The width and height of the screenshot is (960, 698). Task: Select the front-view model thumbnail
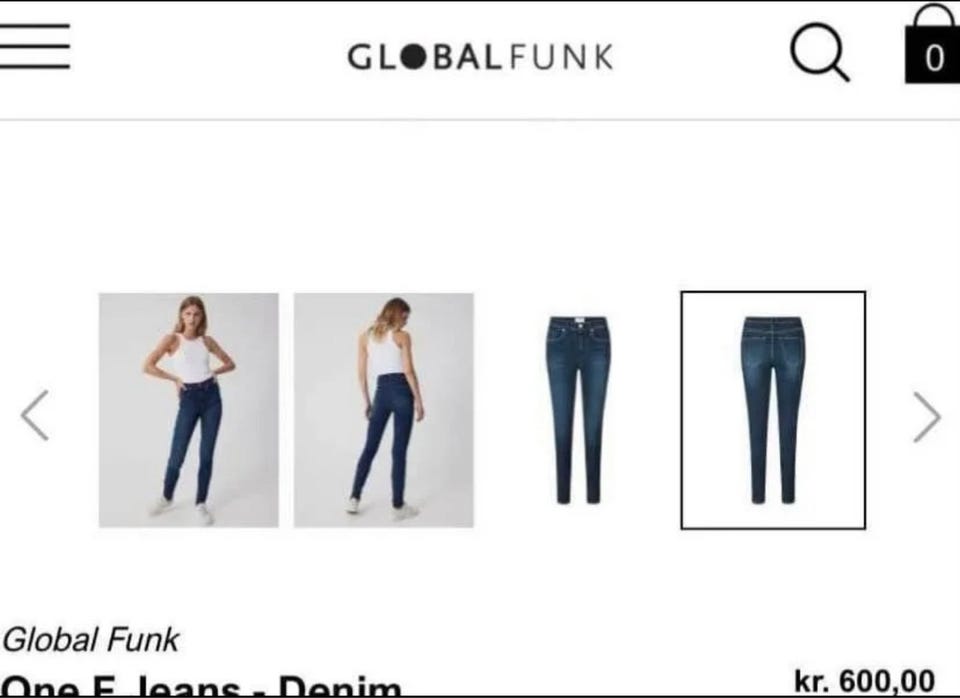pos(189,410)
